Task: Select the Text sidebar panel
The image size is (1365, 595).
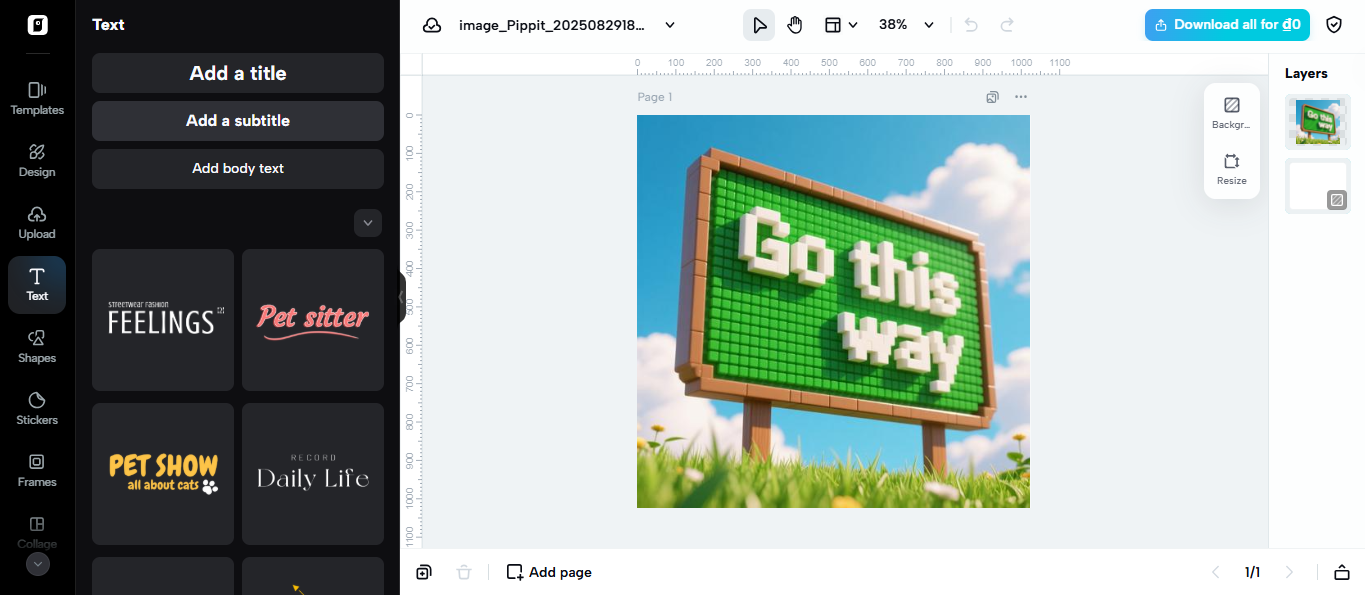Action: point(37,285)
